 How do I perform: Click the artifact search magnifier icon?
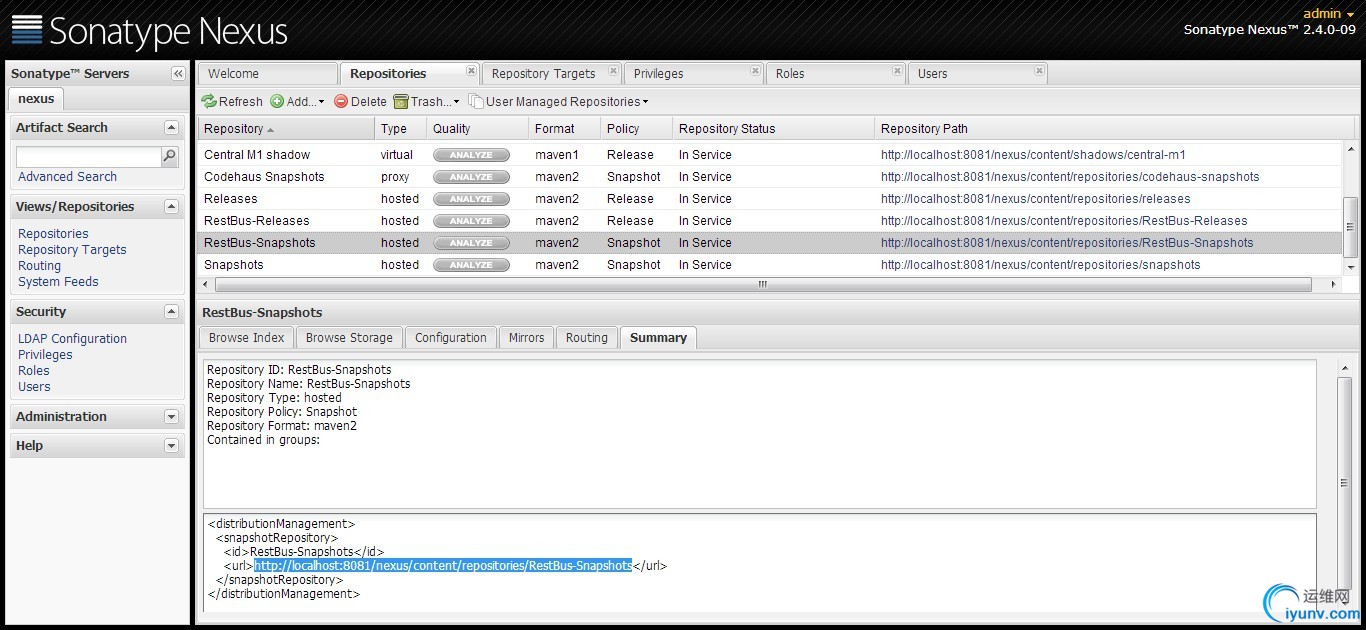tap(170, 156)
